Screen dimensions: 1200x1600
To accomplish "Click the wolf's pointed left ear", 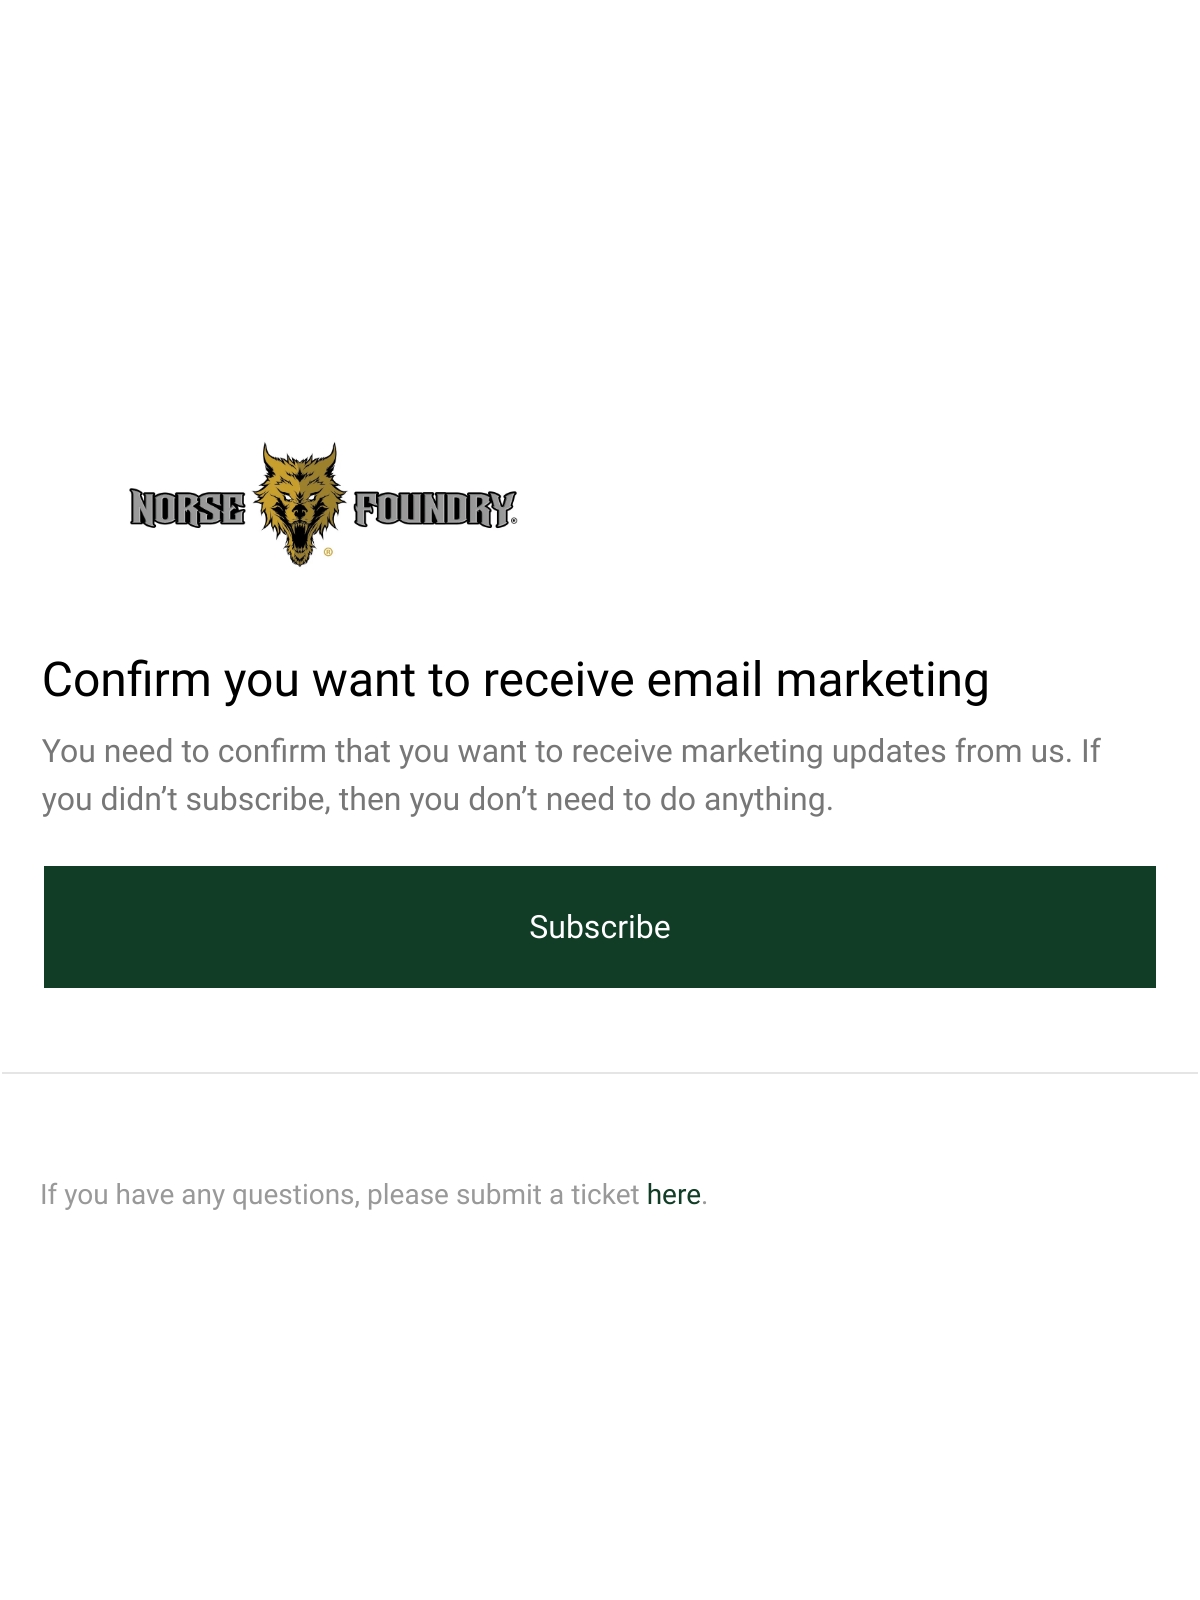I will click(269, 457).
